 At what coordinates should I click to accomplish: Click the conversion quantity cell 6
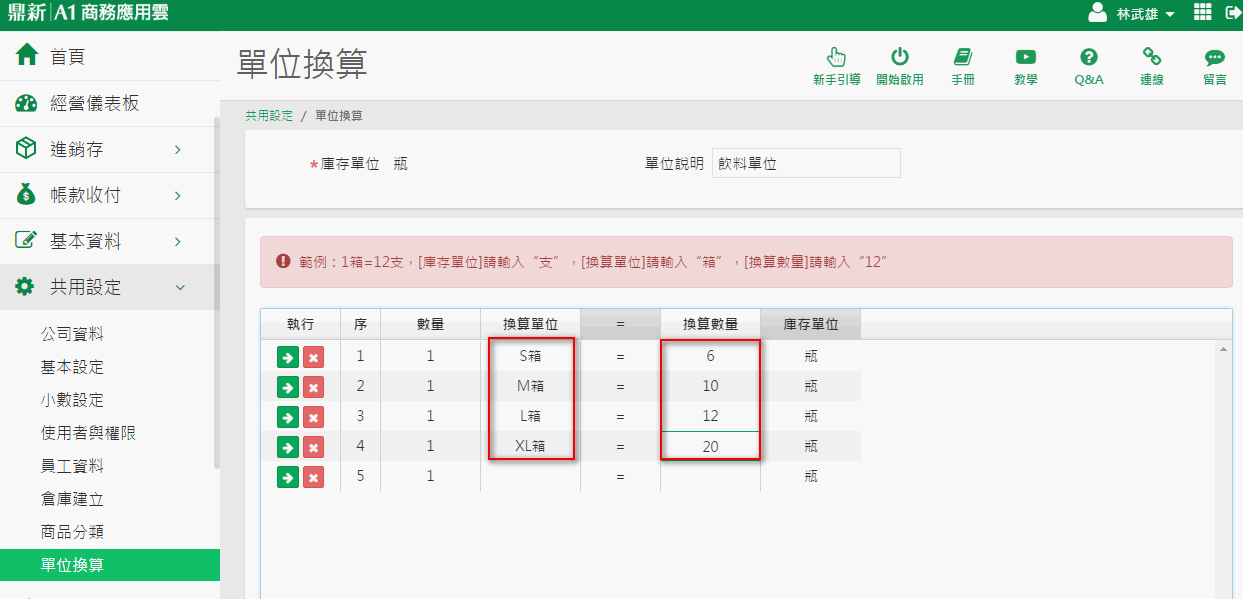tap(710, 356)
